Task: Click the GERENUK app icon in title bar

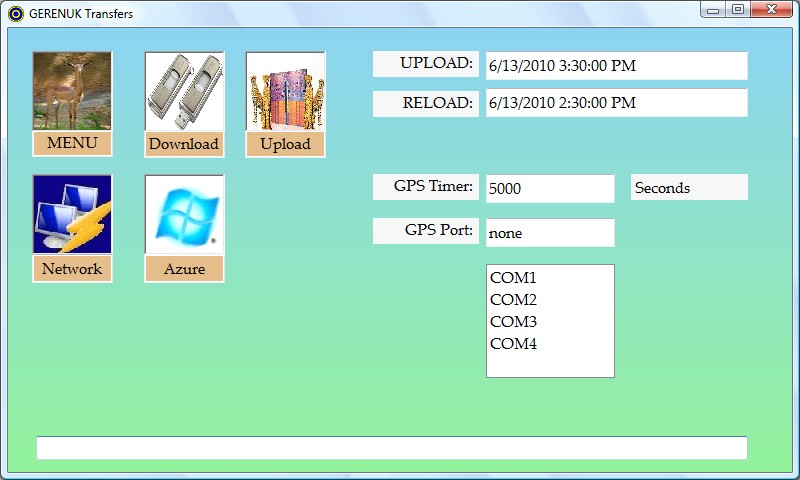Action: pos(15,14)
